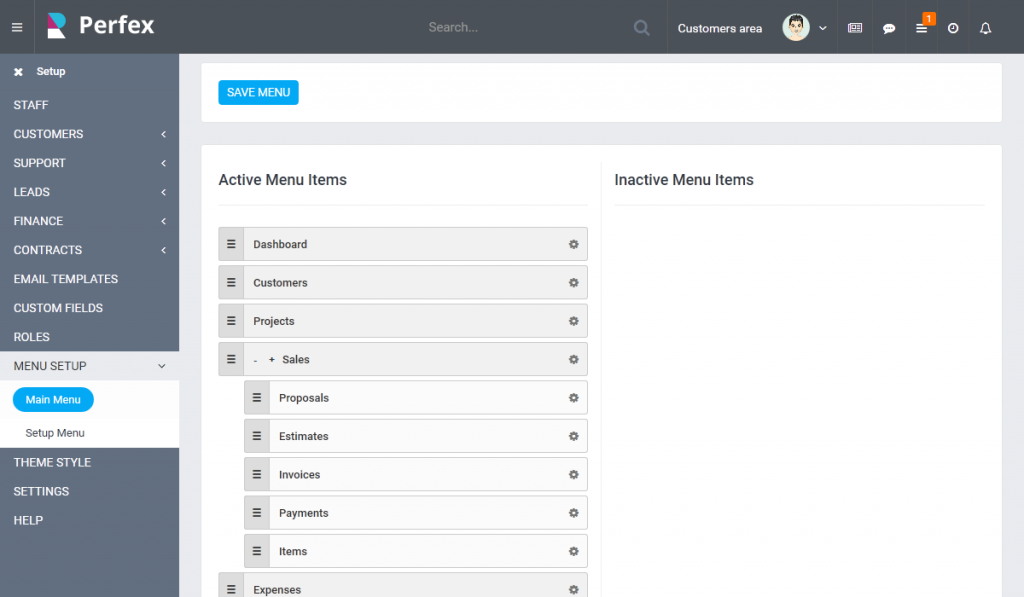Image resolution: width=1024 pixels, height=597 pixels.
Task: Collapse the MENU SETUP section
Action: (90, 366)
